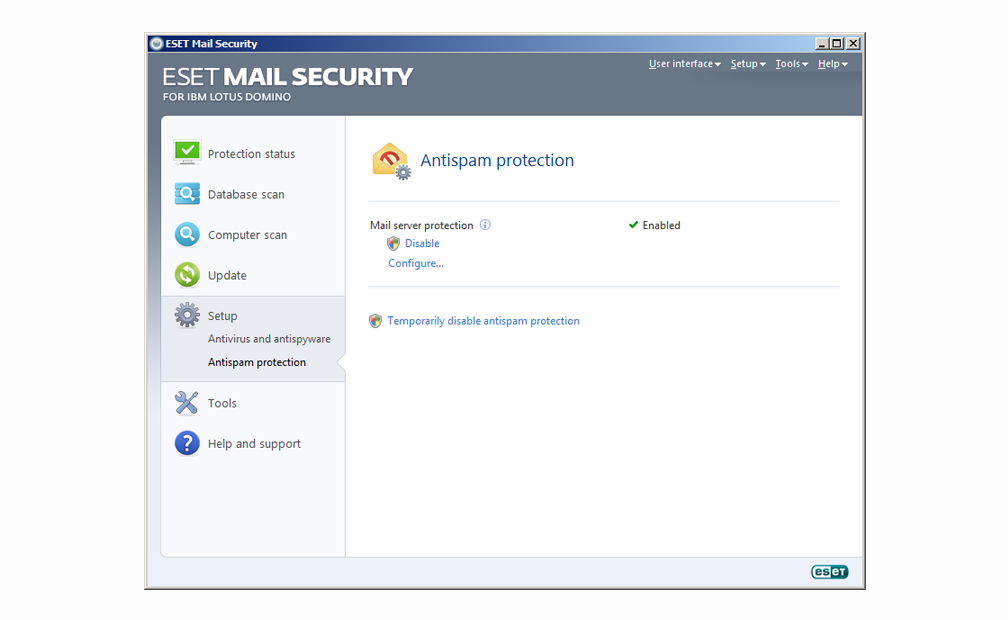Minimize the ESET Mail Security window
This screenshot has width=1008, height=620.
tap(822, 43)
